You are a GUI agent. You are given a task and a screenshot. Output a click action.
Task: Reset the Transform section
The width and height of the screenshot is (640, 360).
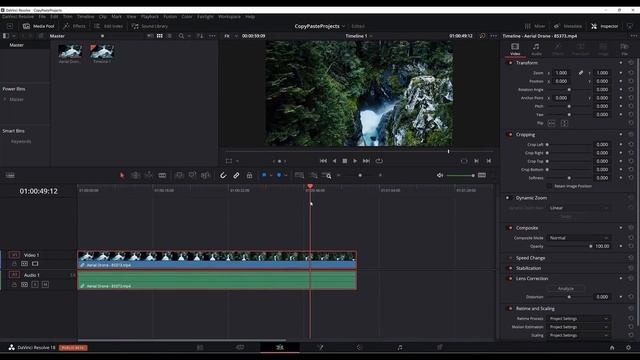click(631, 63)
